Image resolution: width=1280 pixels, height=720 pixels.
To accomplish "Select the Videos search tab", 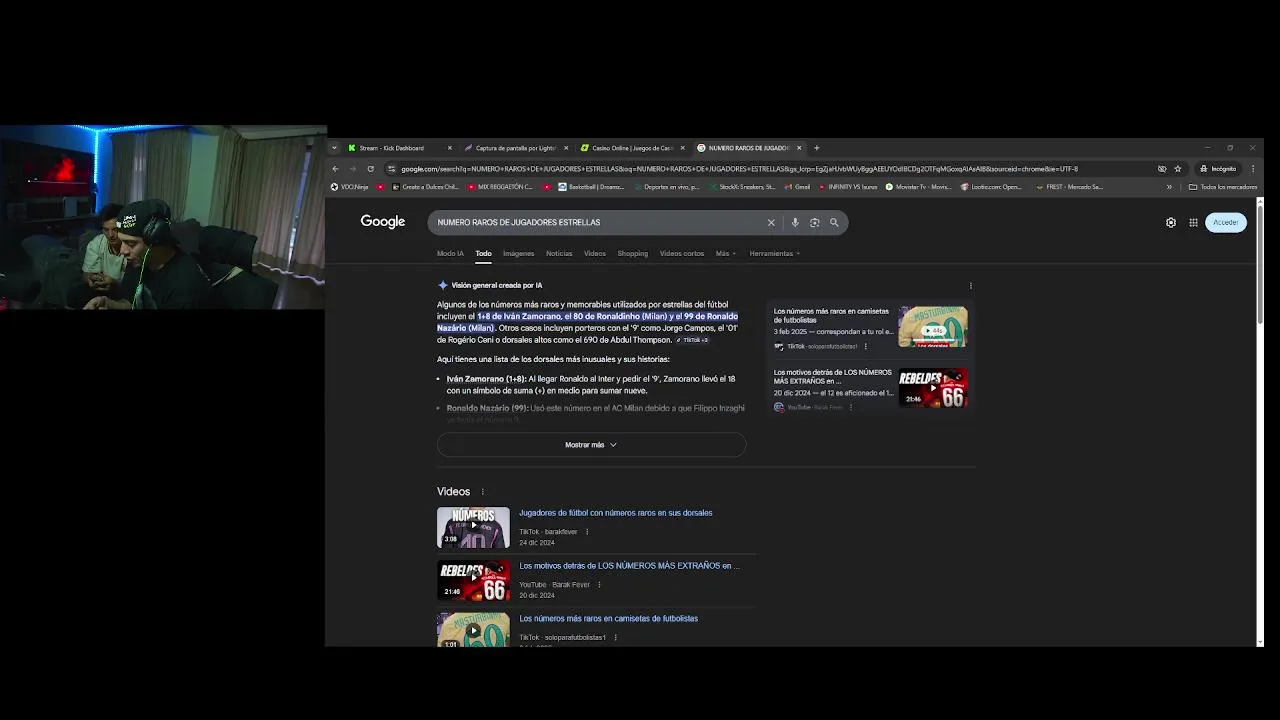I will click(595, 254).
